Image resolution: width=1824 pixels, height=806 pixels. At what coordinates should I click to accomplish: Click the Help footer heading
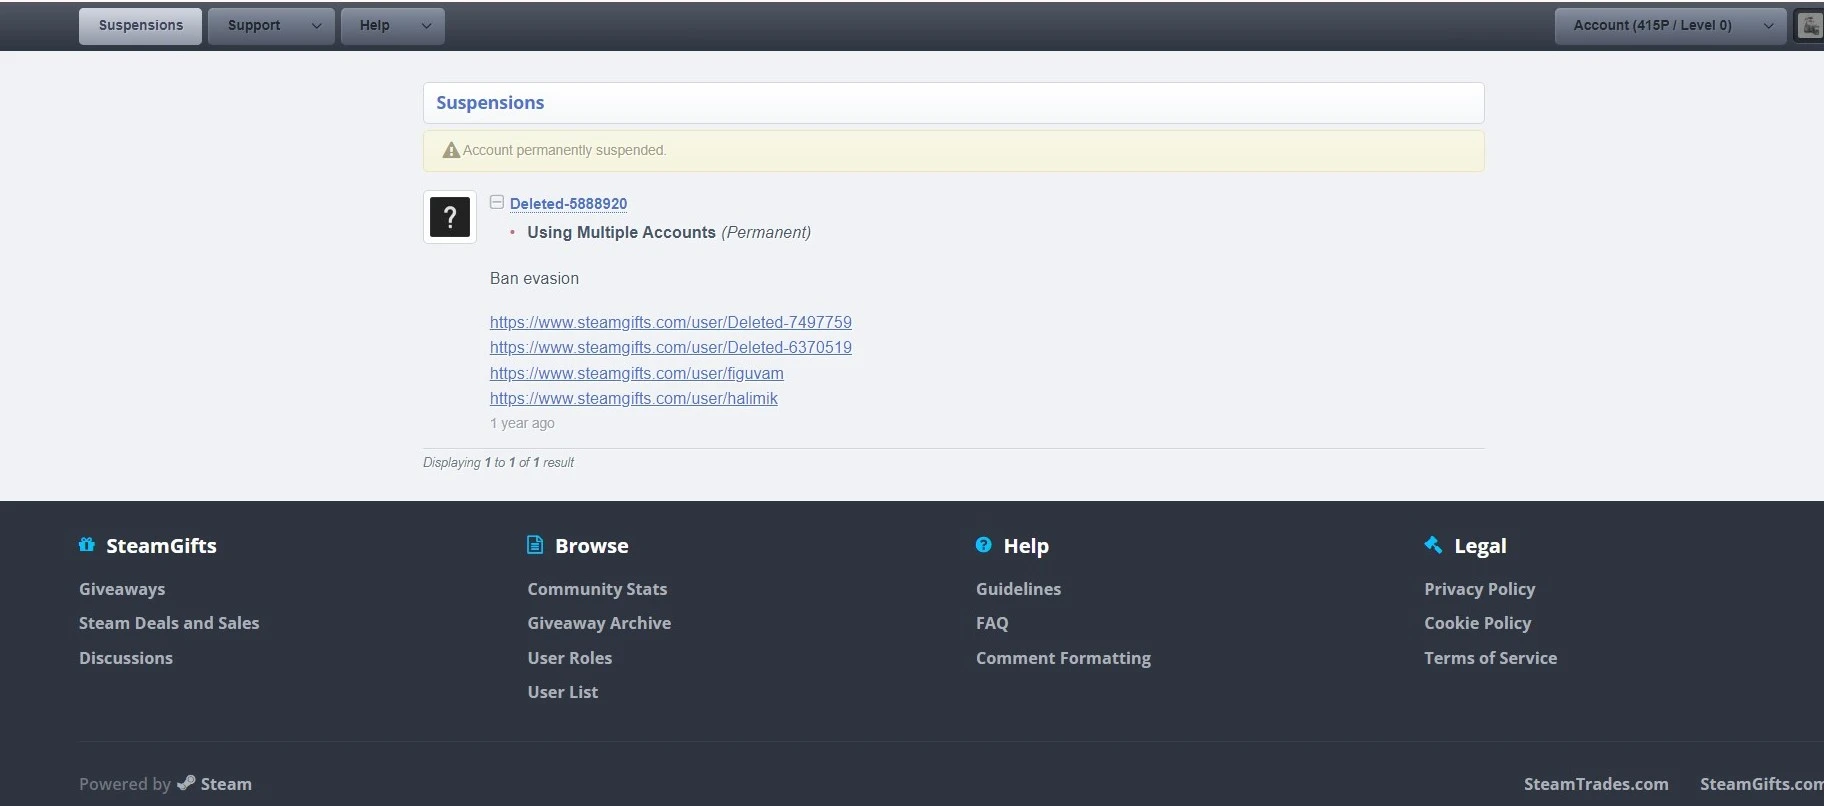point(1026,546)
